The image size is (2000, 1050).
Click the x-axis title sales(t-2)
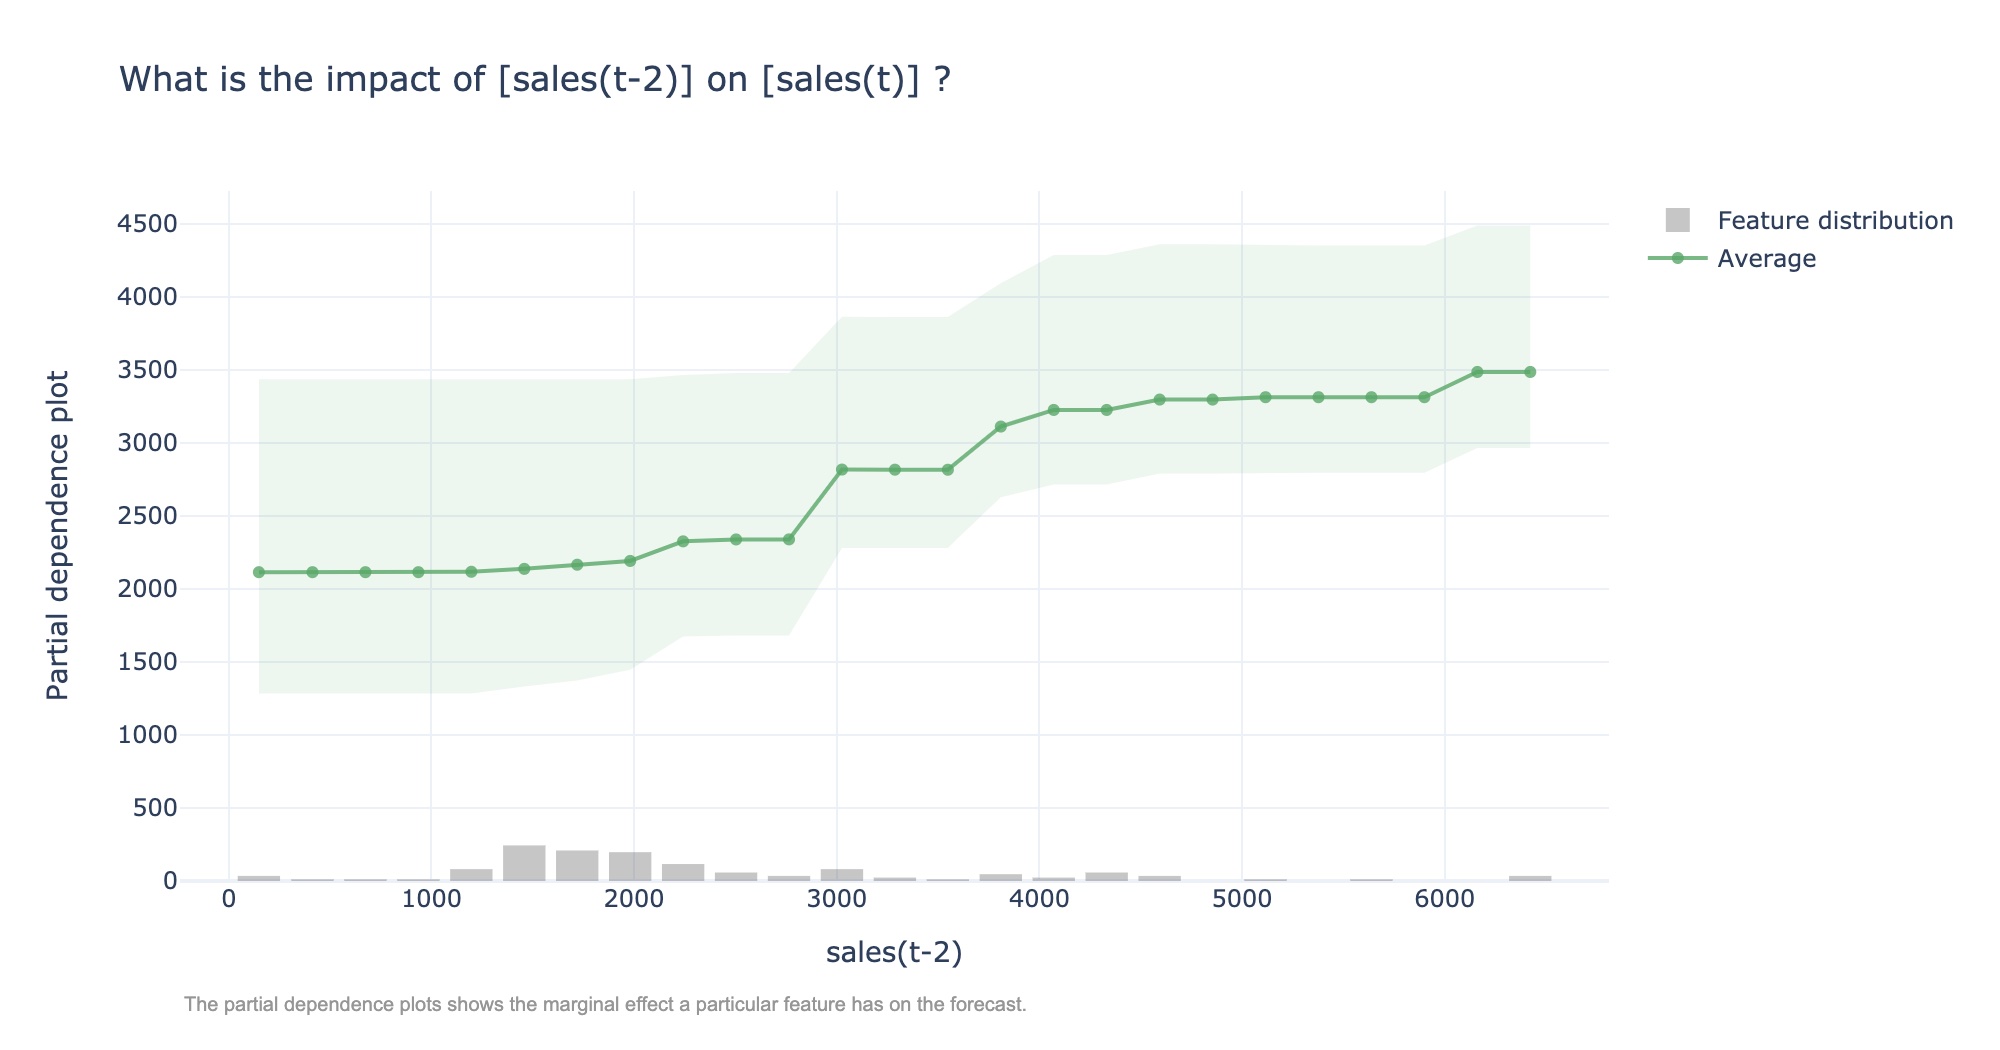(x=894, y=952)
